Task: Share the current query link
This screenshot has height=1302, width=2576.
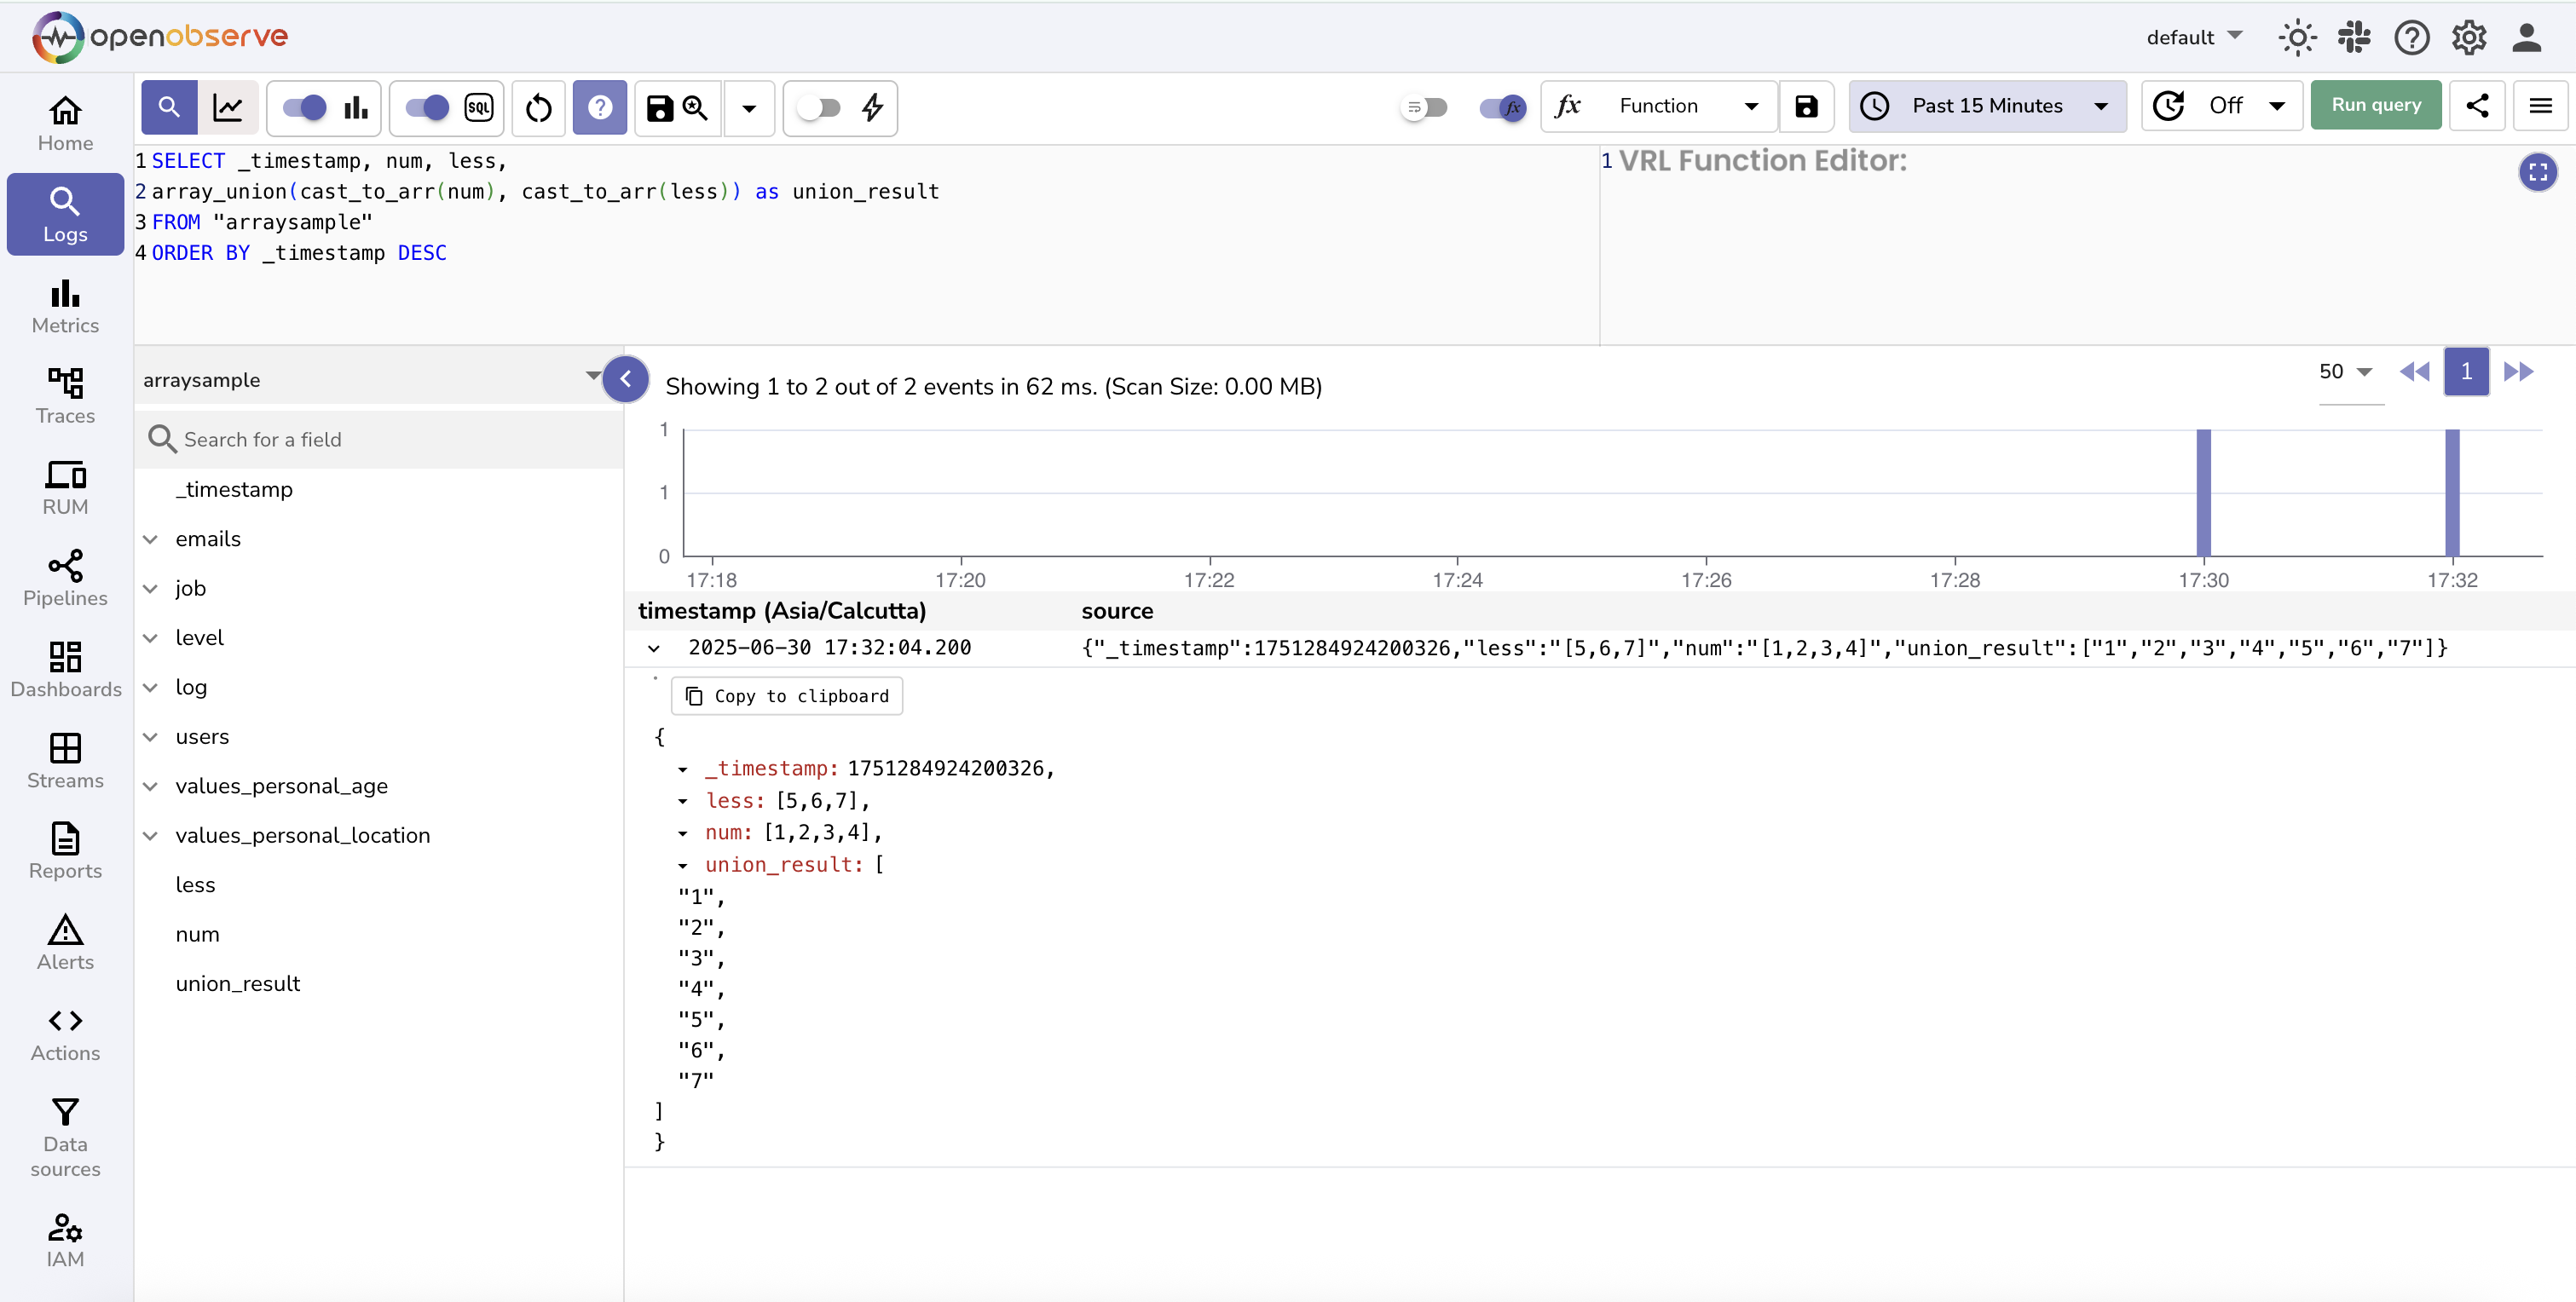Action: [2476, 106]
